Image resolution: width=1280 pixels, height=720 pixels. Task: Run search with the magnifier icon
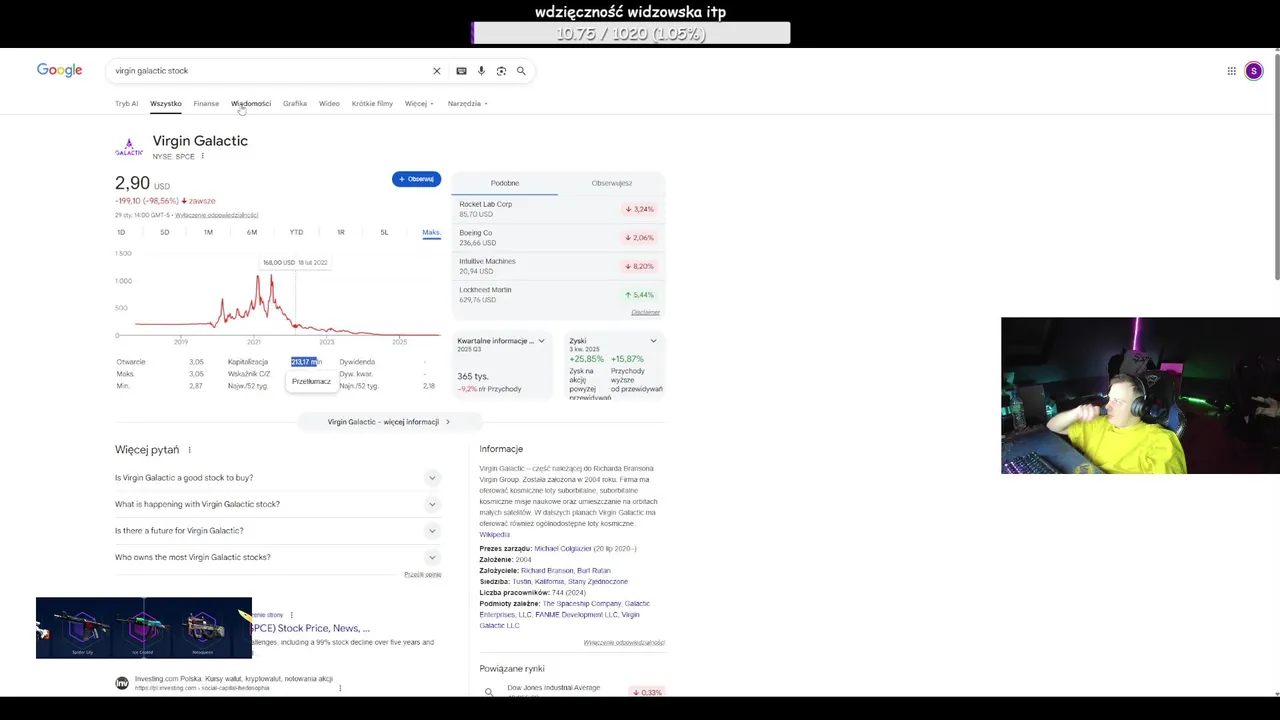pos(521,71)
